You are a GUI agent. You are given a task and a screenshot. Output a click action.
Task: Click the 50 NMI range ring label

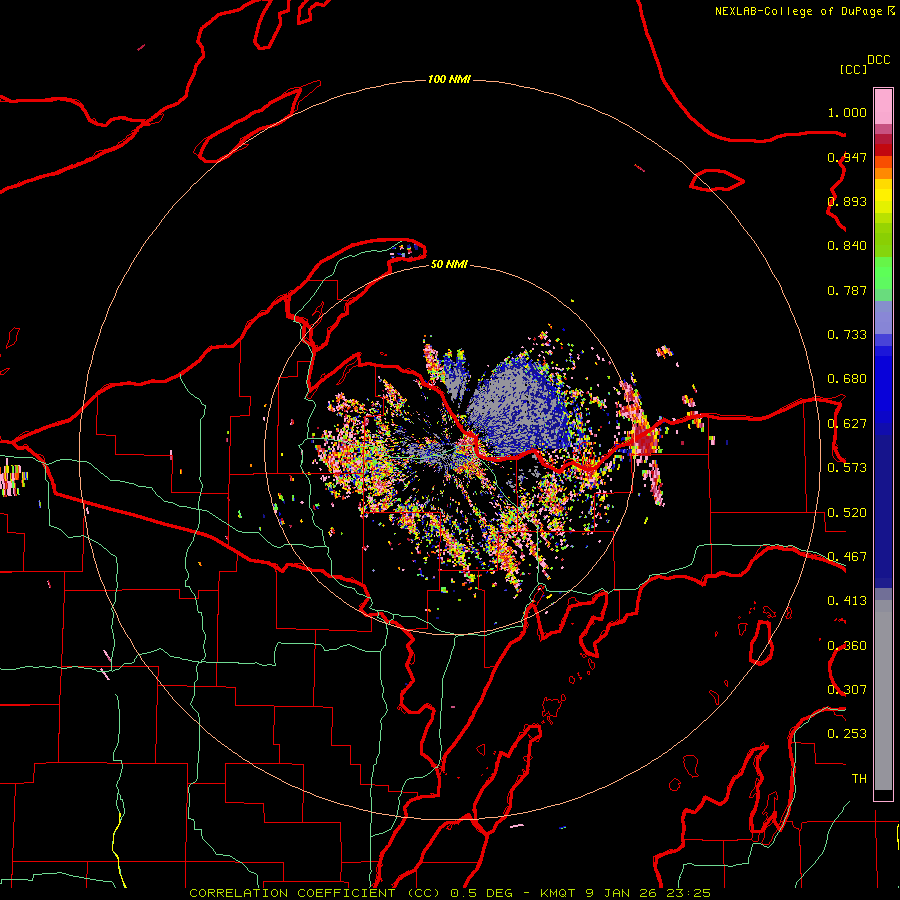[x=449, y=264]
